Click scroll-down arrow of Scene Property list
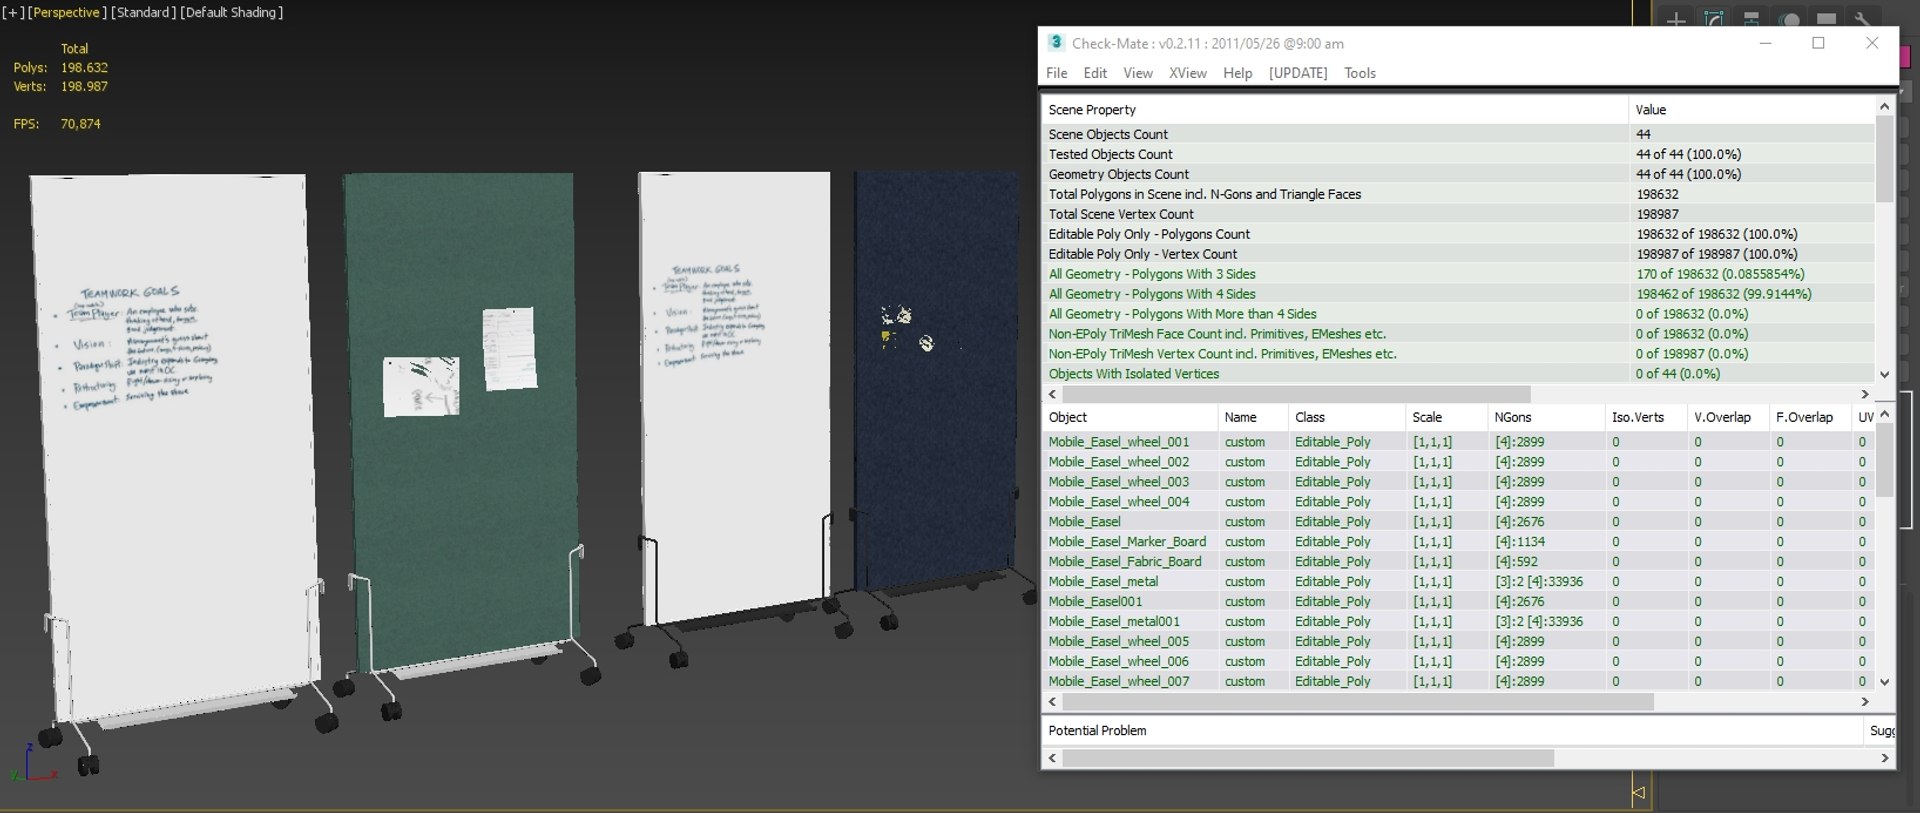This screenshot has width=1920, height=813. click(x=1884, y=375)
